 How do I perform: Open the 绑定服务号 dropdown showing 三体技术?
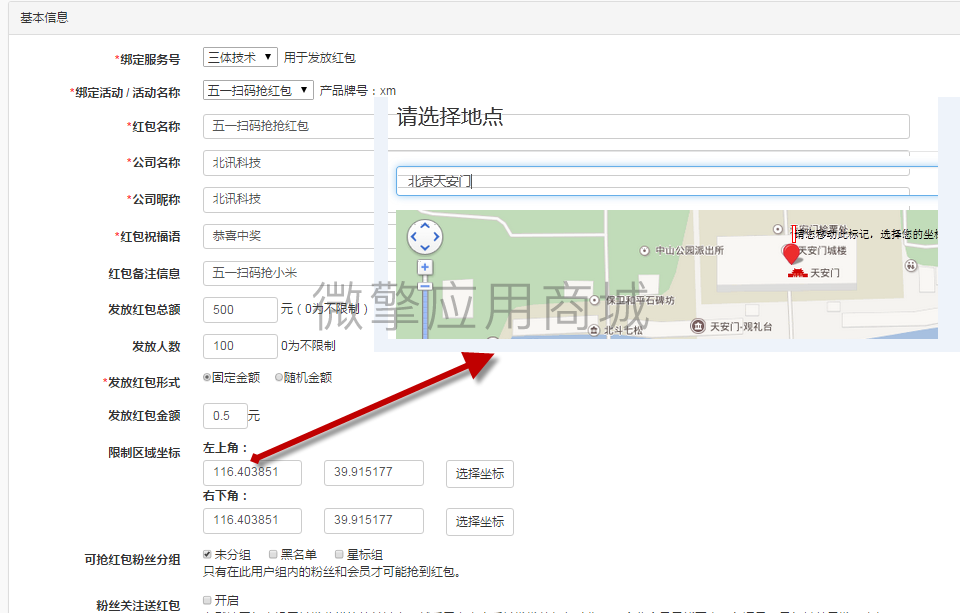pyautogui.click(x=240, y=57)
